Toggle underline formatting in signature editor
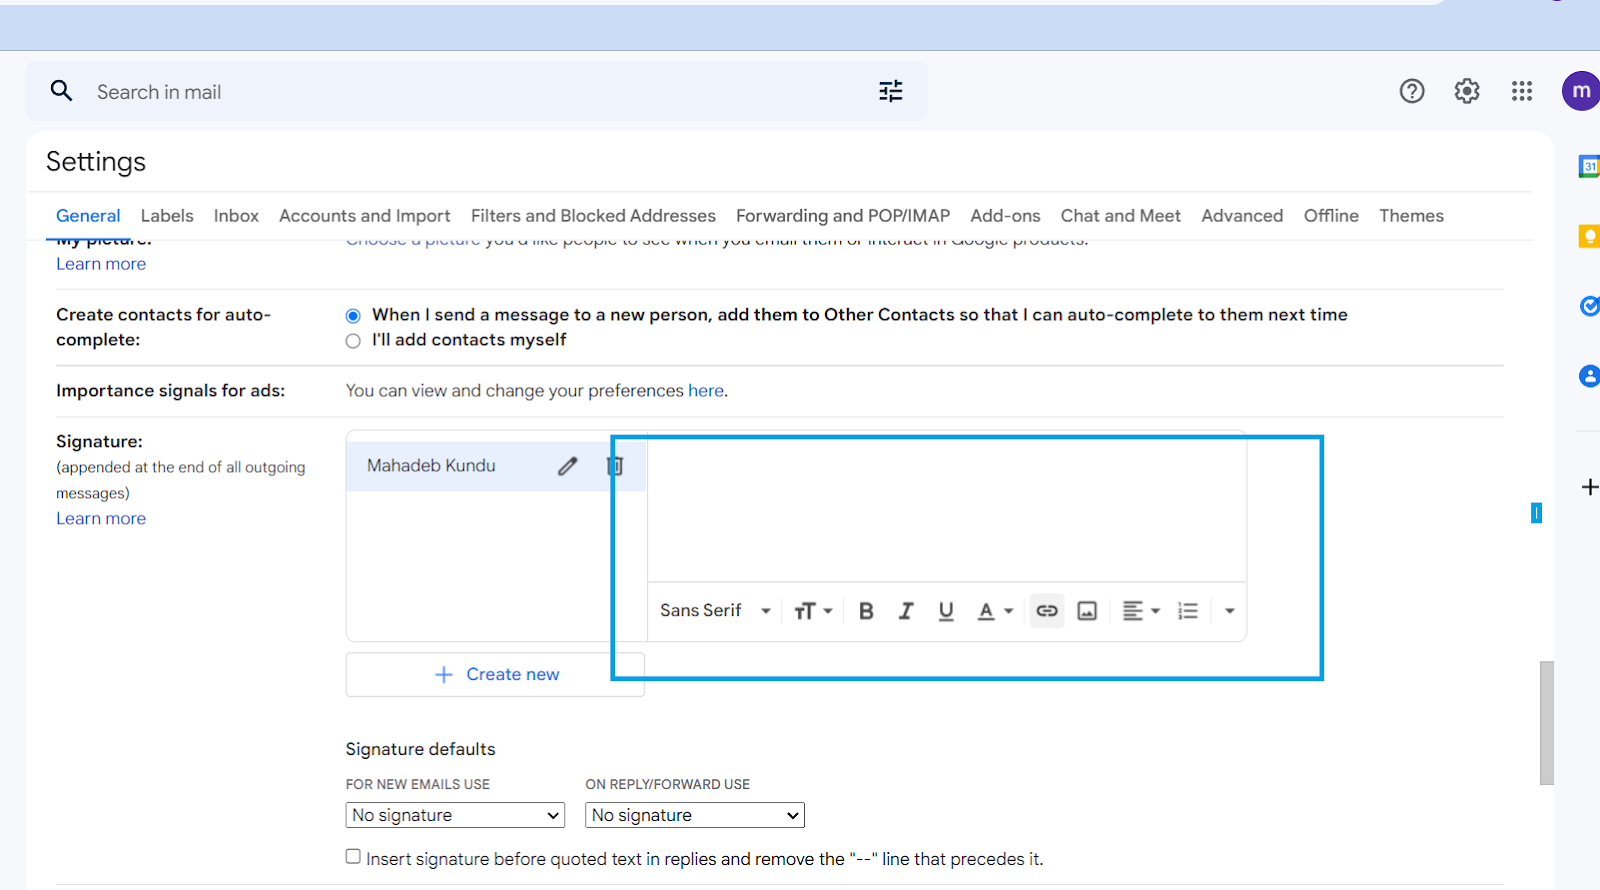1600x890 pixels. pyautogui.click(x=946, y=611)
